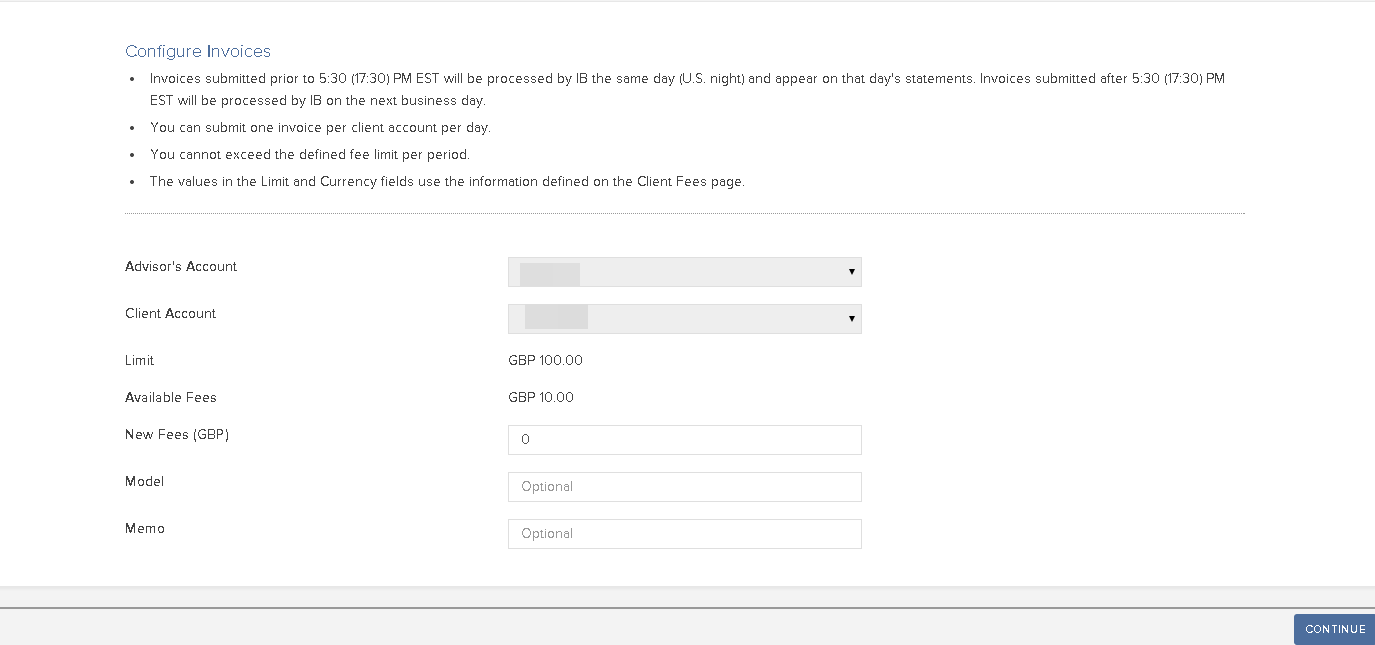1375x645 pixels.
Task: Click the Memo label
Action: click(x=145, y=528)
